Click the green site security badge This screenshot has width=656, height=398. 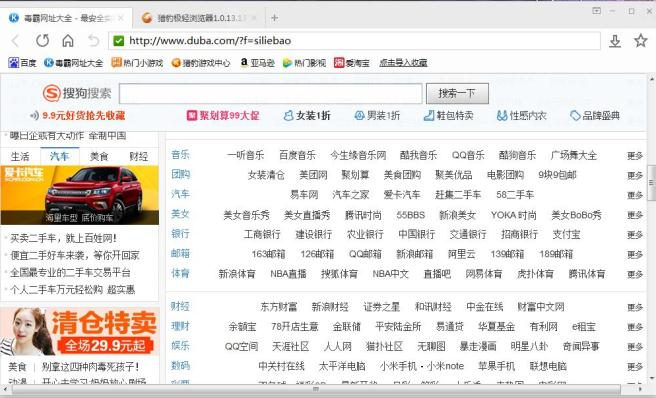pyautogui.click(x=119, y=41)
